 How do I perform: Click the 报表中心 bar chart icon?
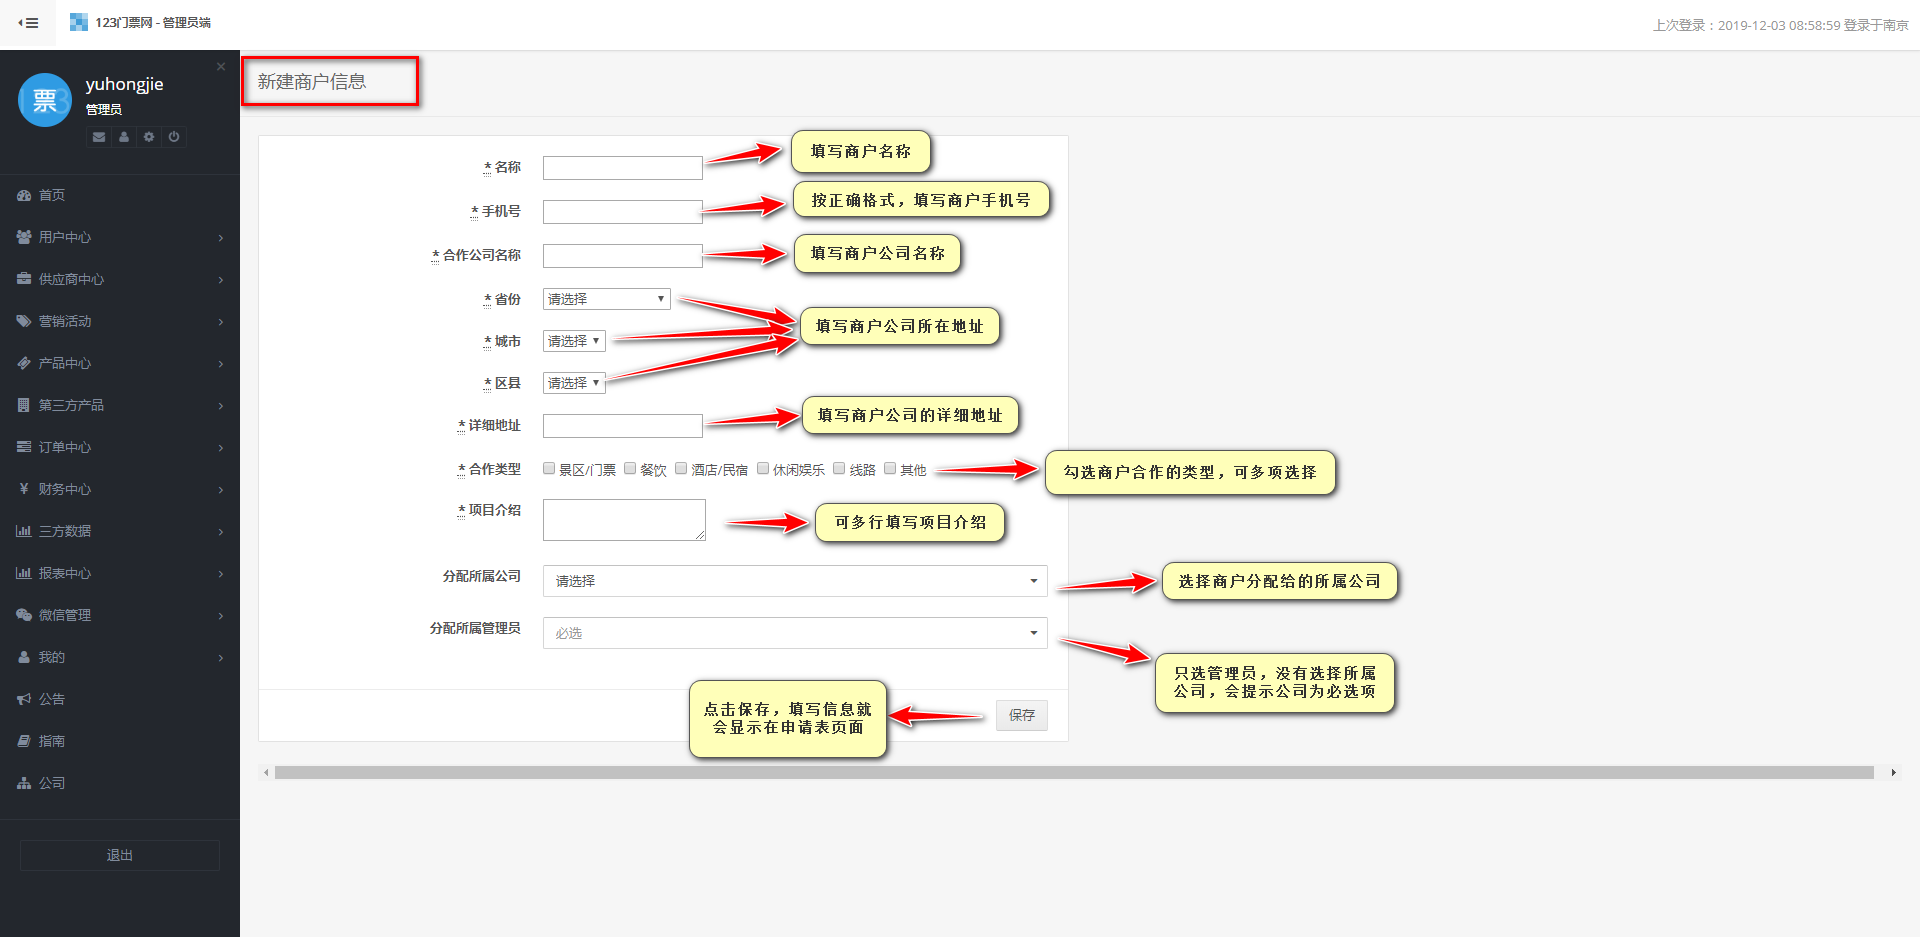pyautogui.click(x=24, y=573)
